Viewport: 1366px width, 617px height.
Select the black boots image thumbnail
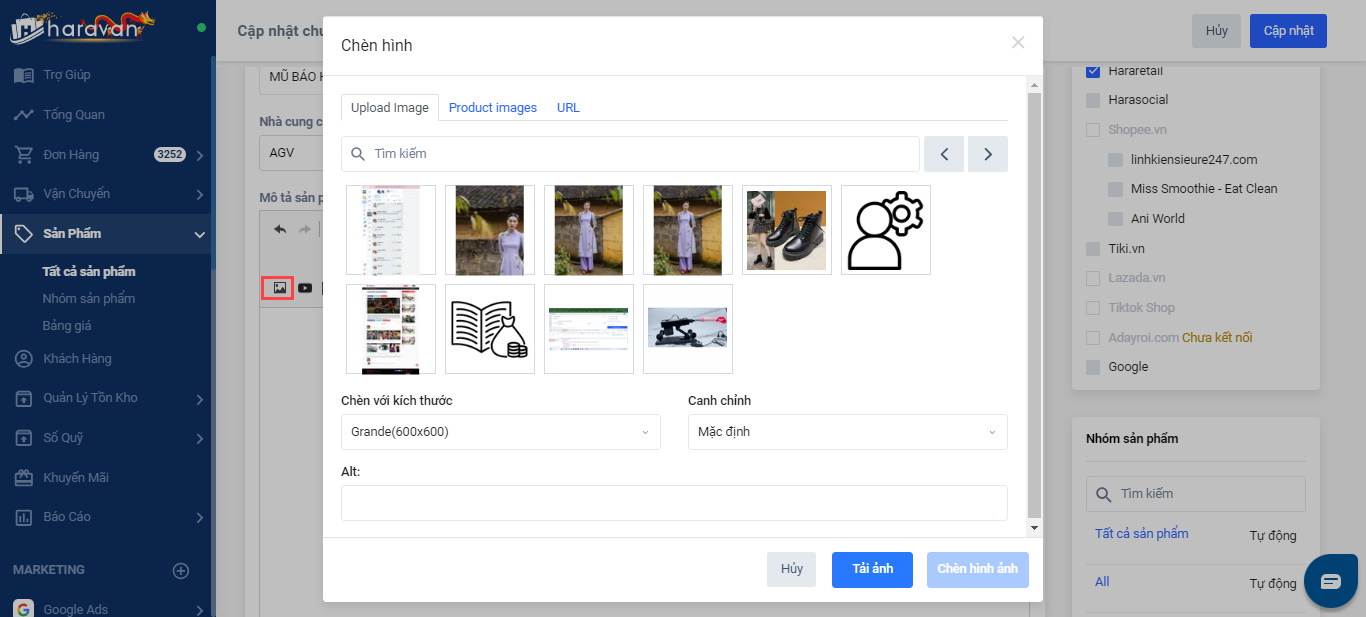pyautogui.click(x=787, y=229)
